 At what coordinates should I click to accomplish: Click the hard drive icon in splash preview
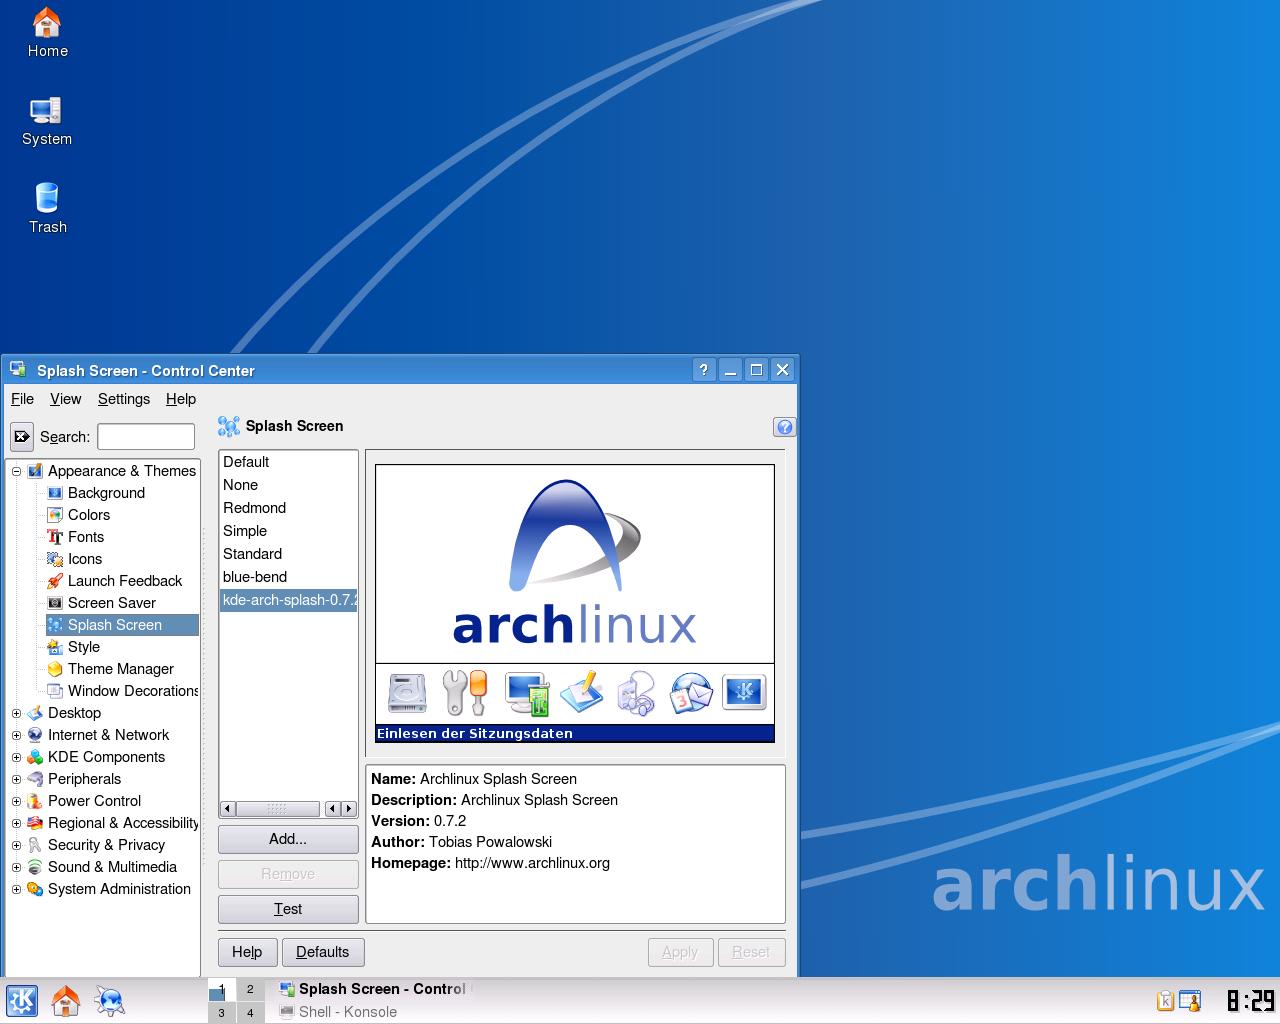point(407,692)
